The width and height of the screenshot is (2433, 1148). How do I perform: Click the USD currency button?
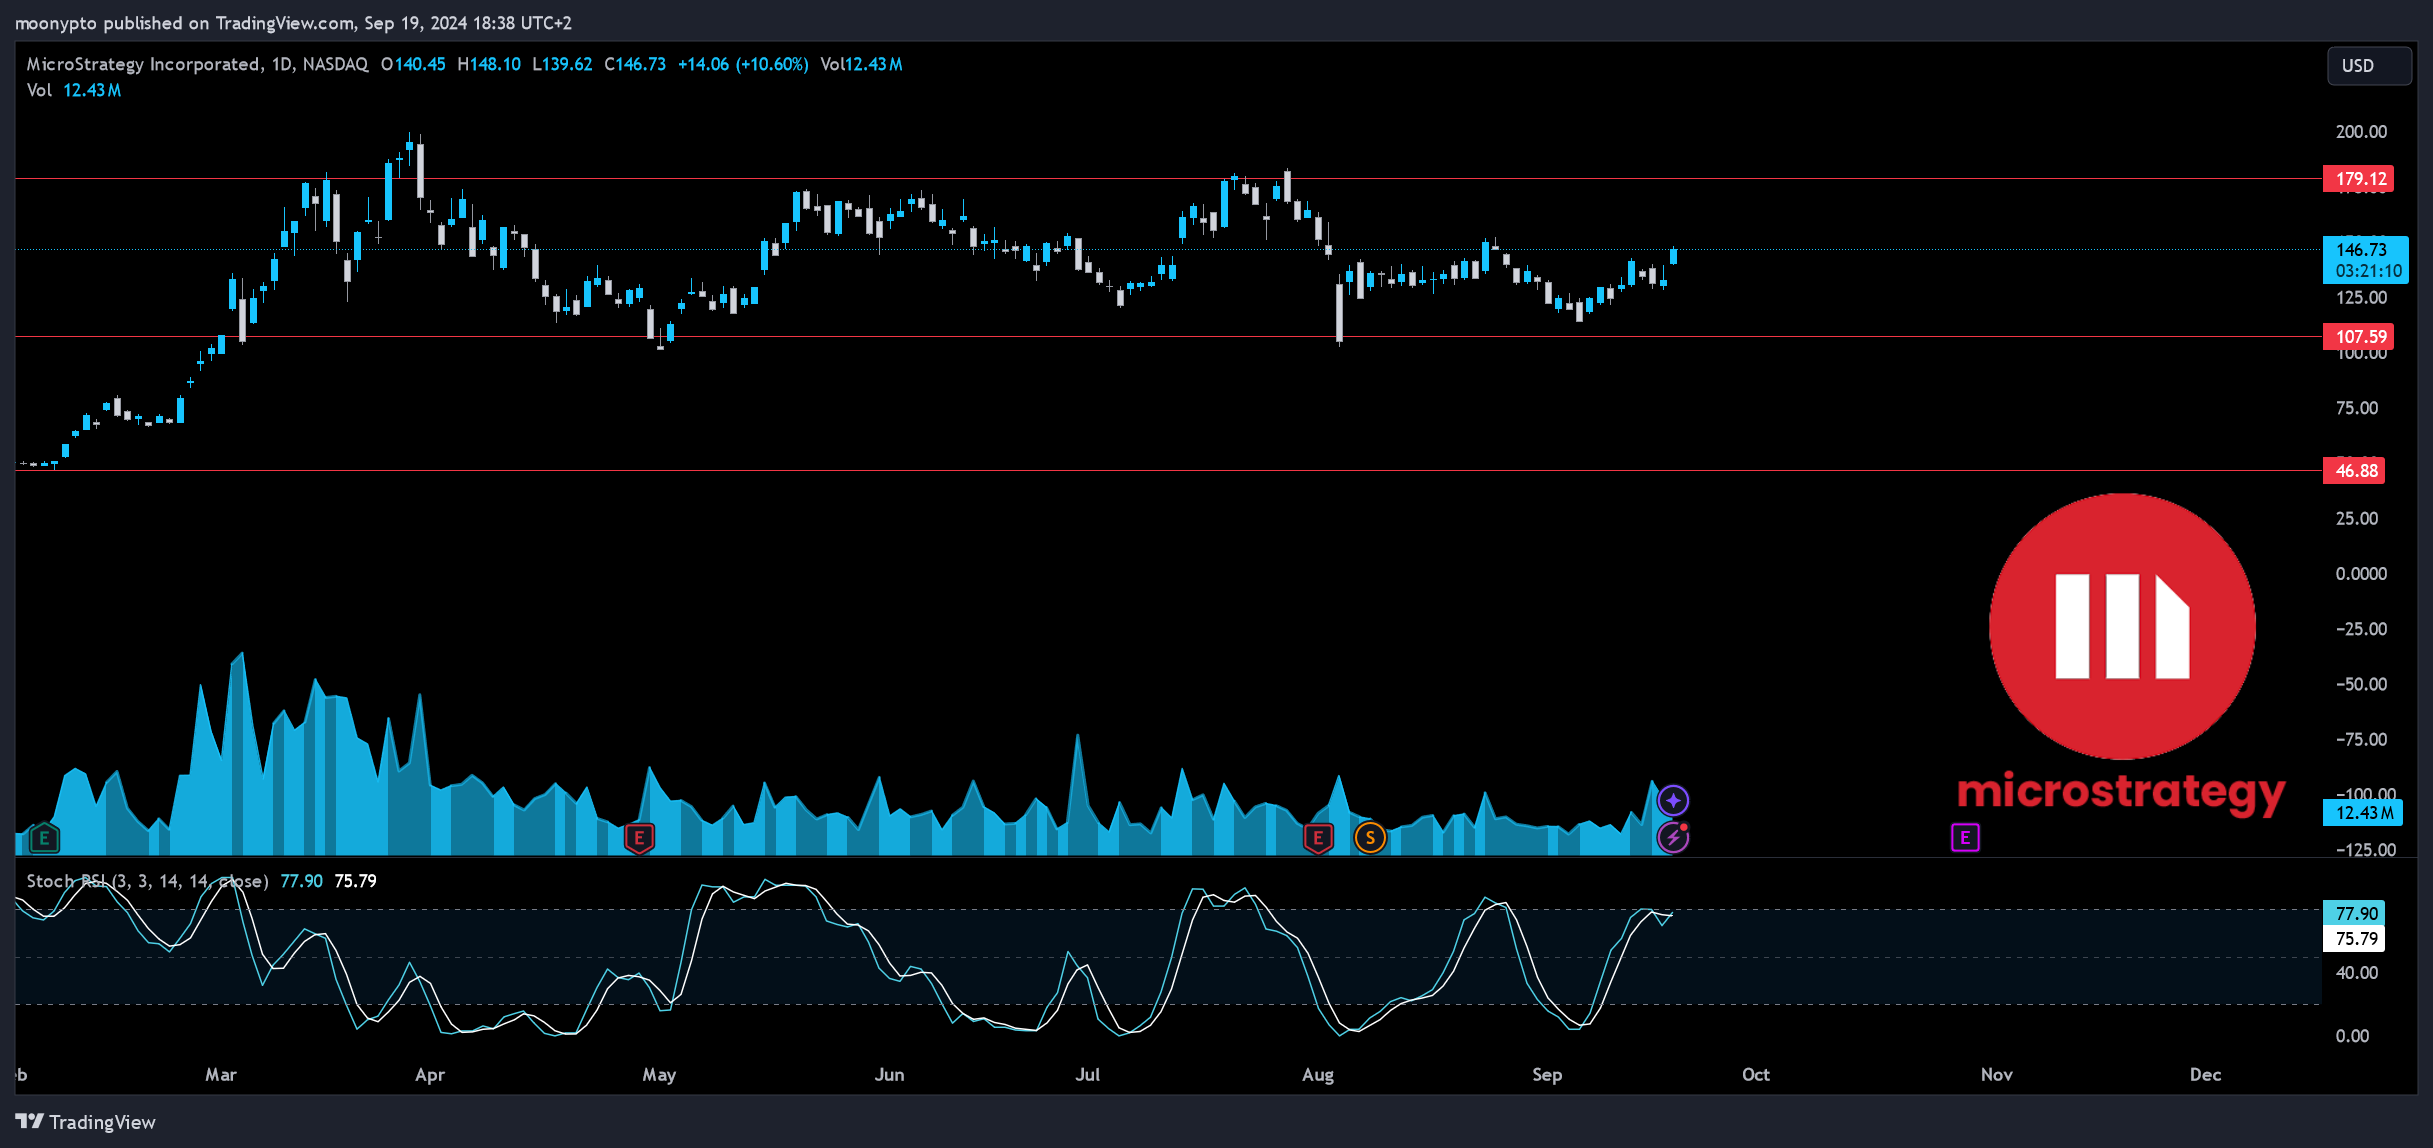click(x=2369, y=66)
